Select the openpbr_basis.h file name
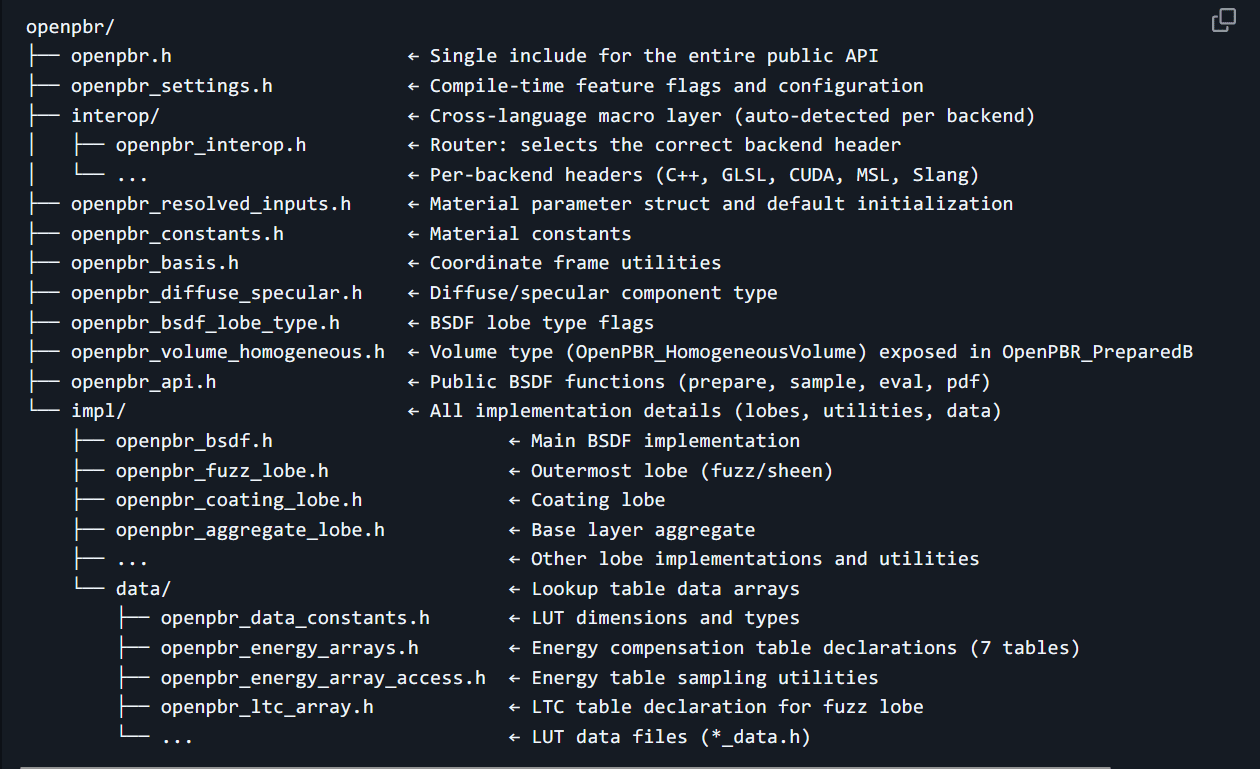 tap(154, 263)
